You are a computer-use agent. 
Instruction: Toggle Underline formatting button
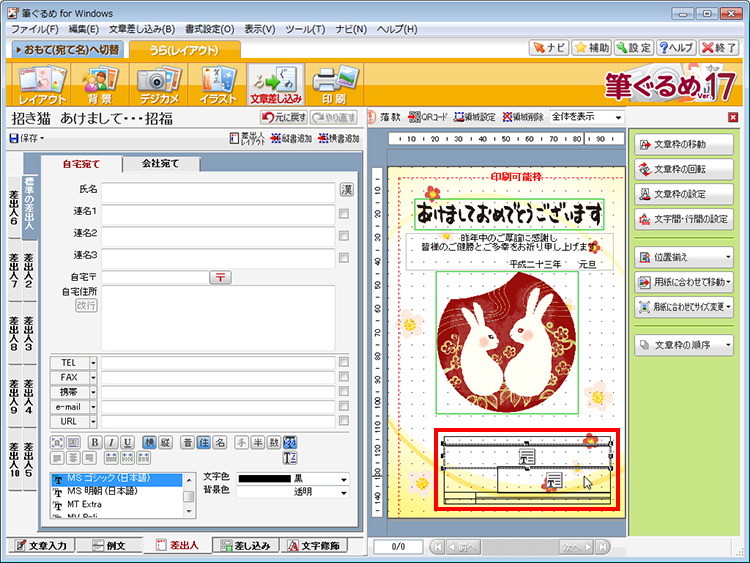click(127, 442)
